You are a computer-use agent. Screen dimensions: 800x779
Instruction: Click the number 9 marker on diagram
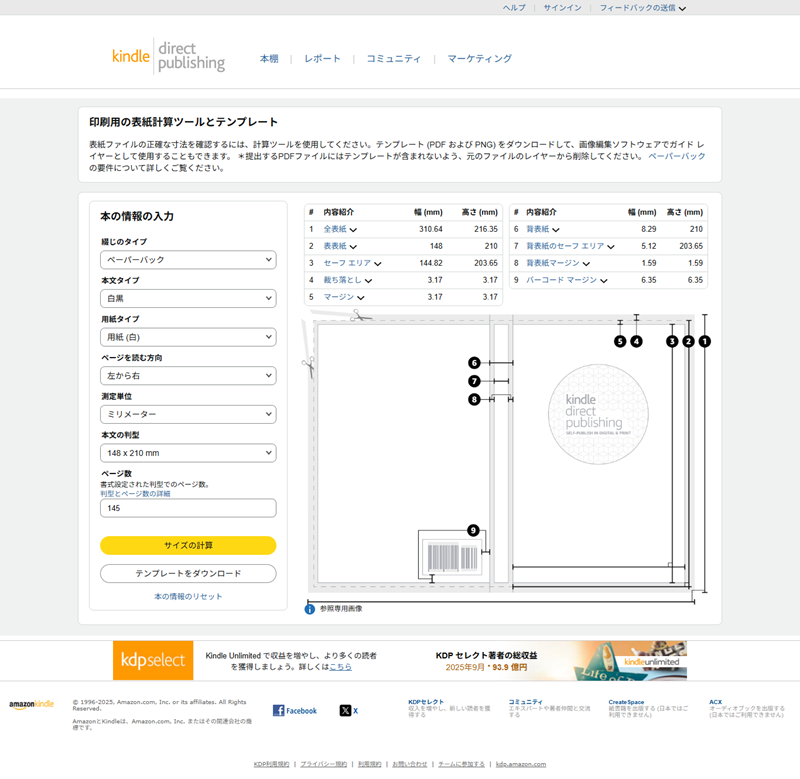pos(473,530)
